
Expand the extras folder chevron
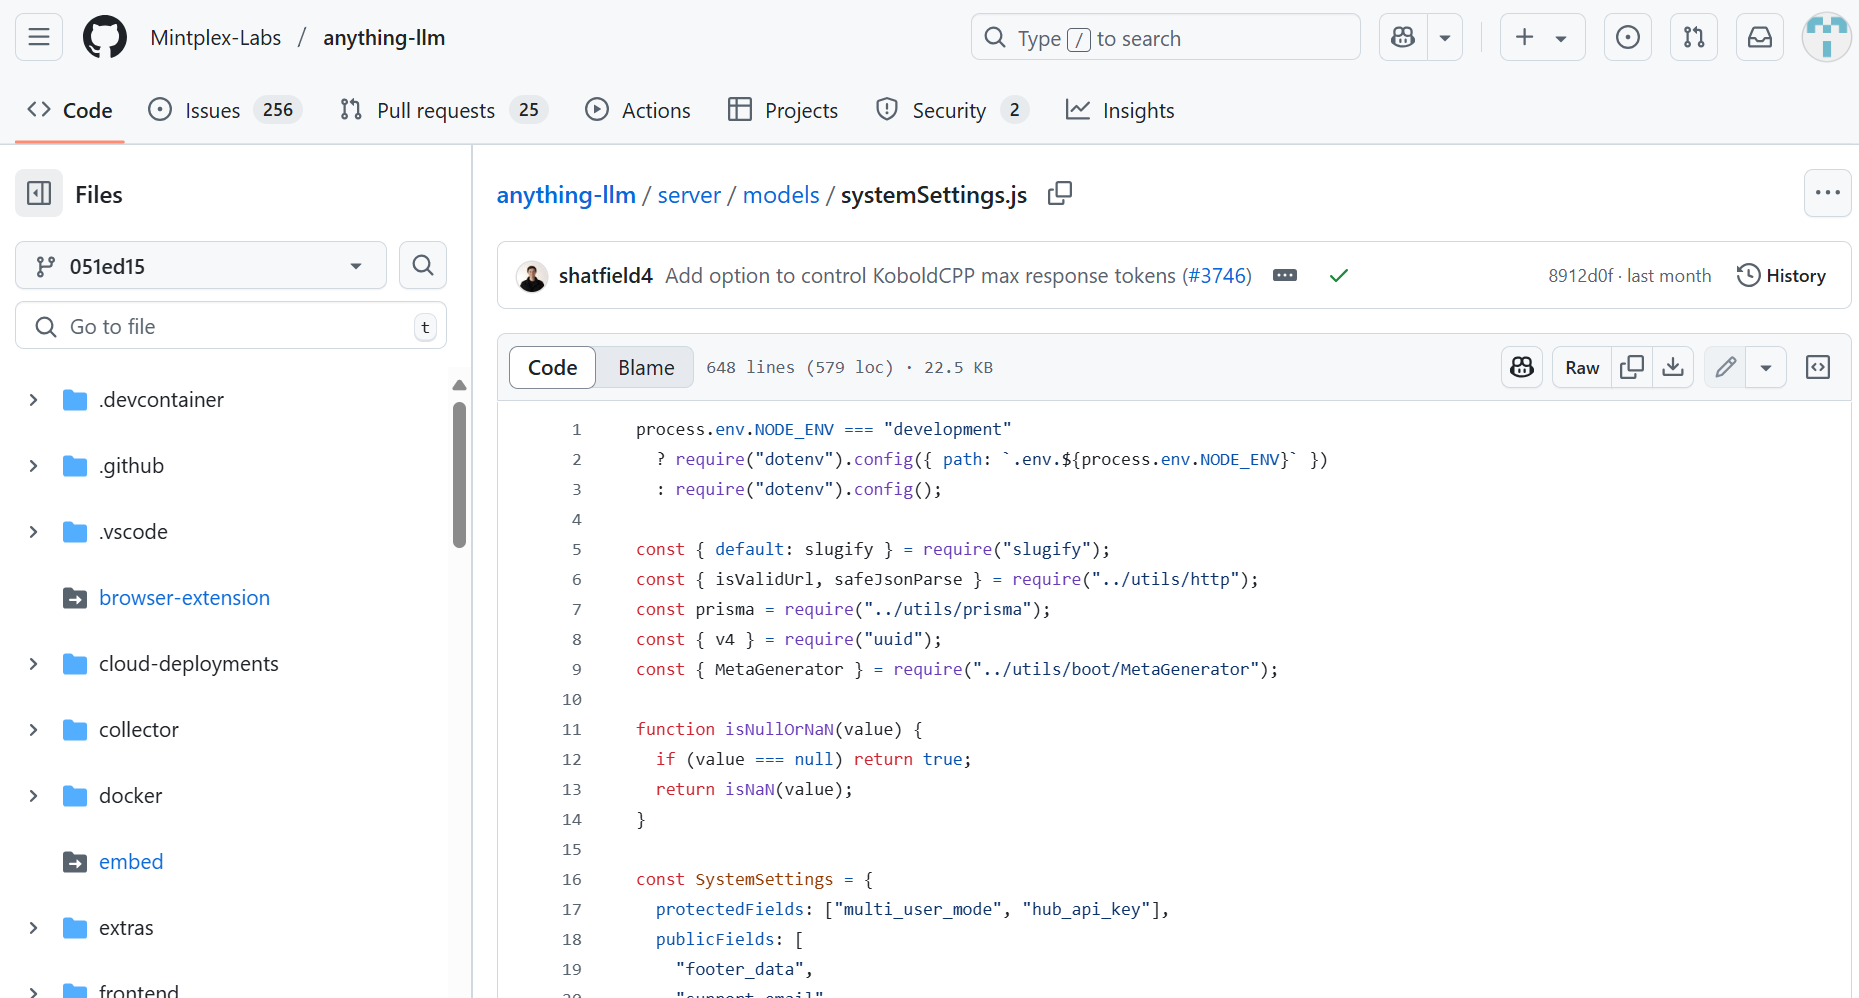(x=33, y=928)
